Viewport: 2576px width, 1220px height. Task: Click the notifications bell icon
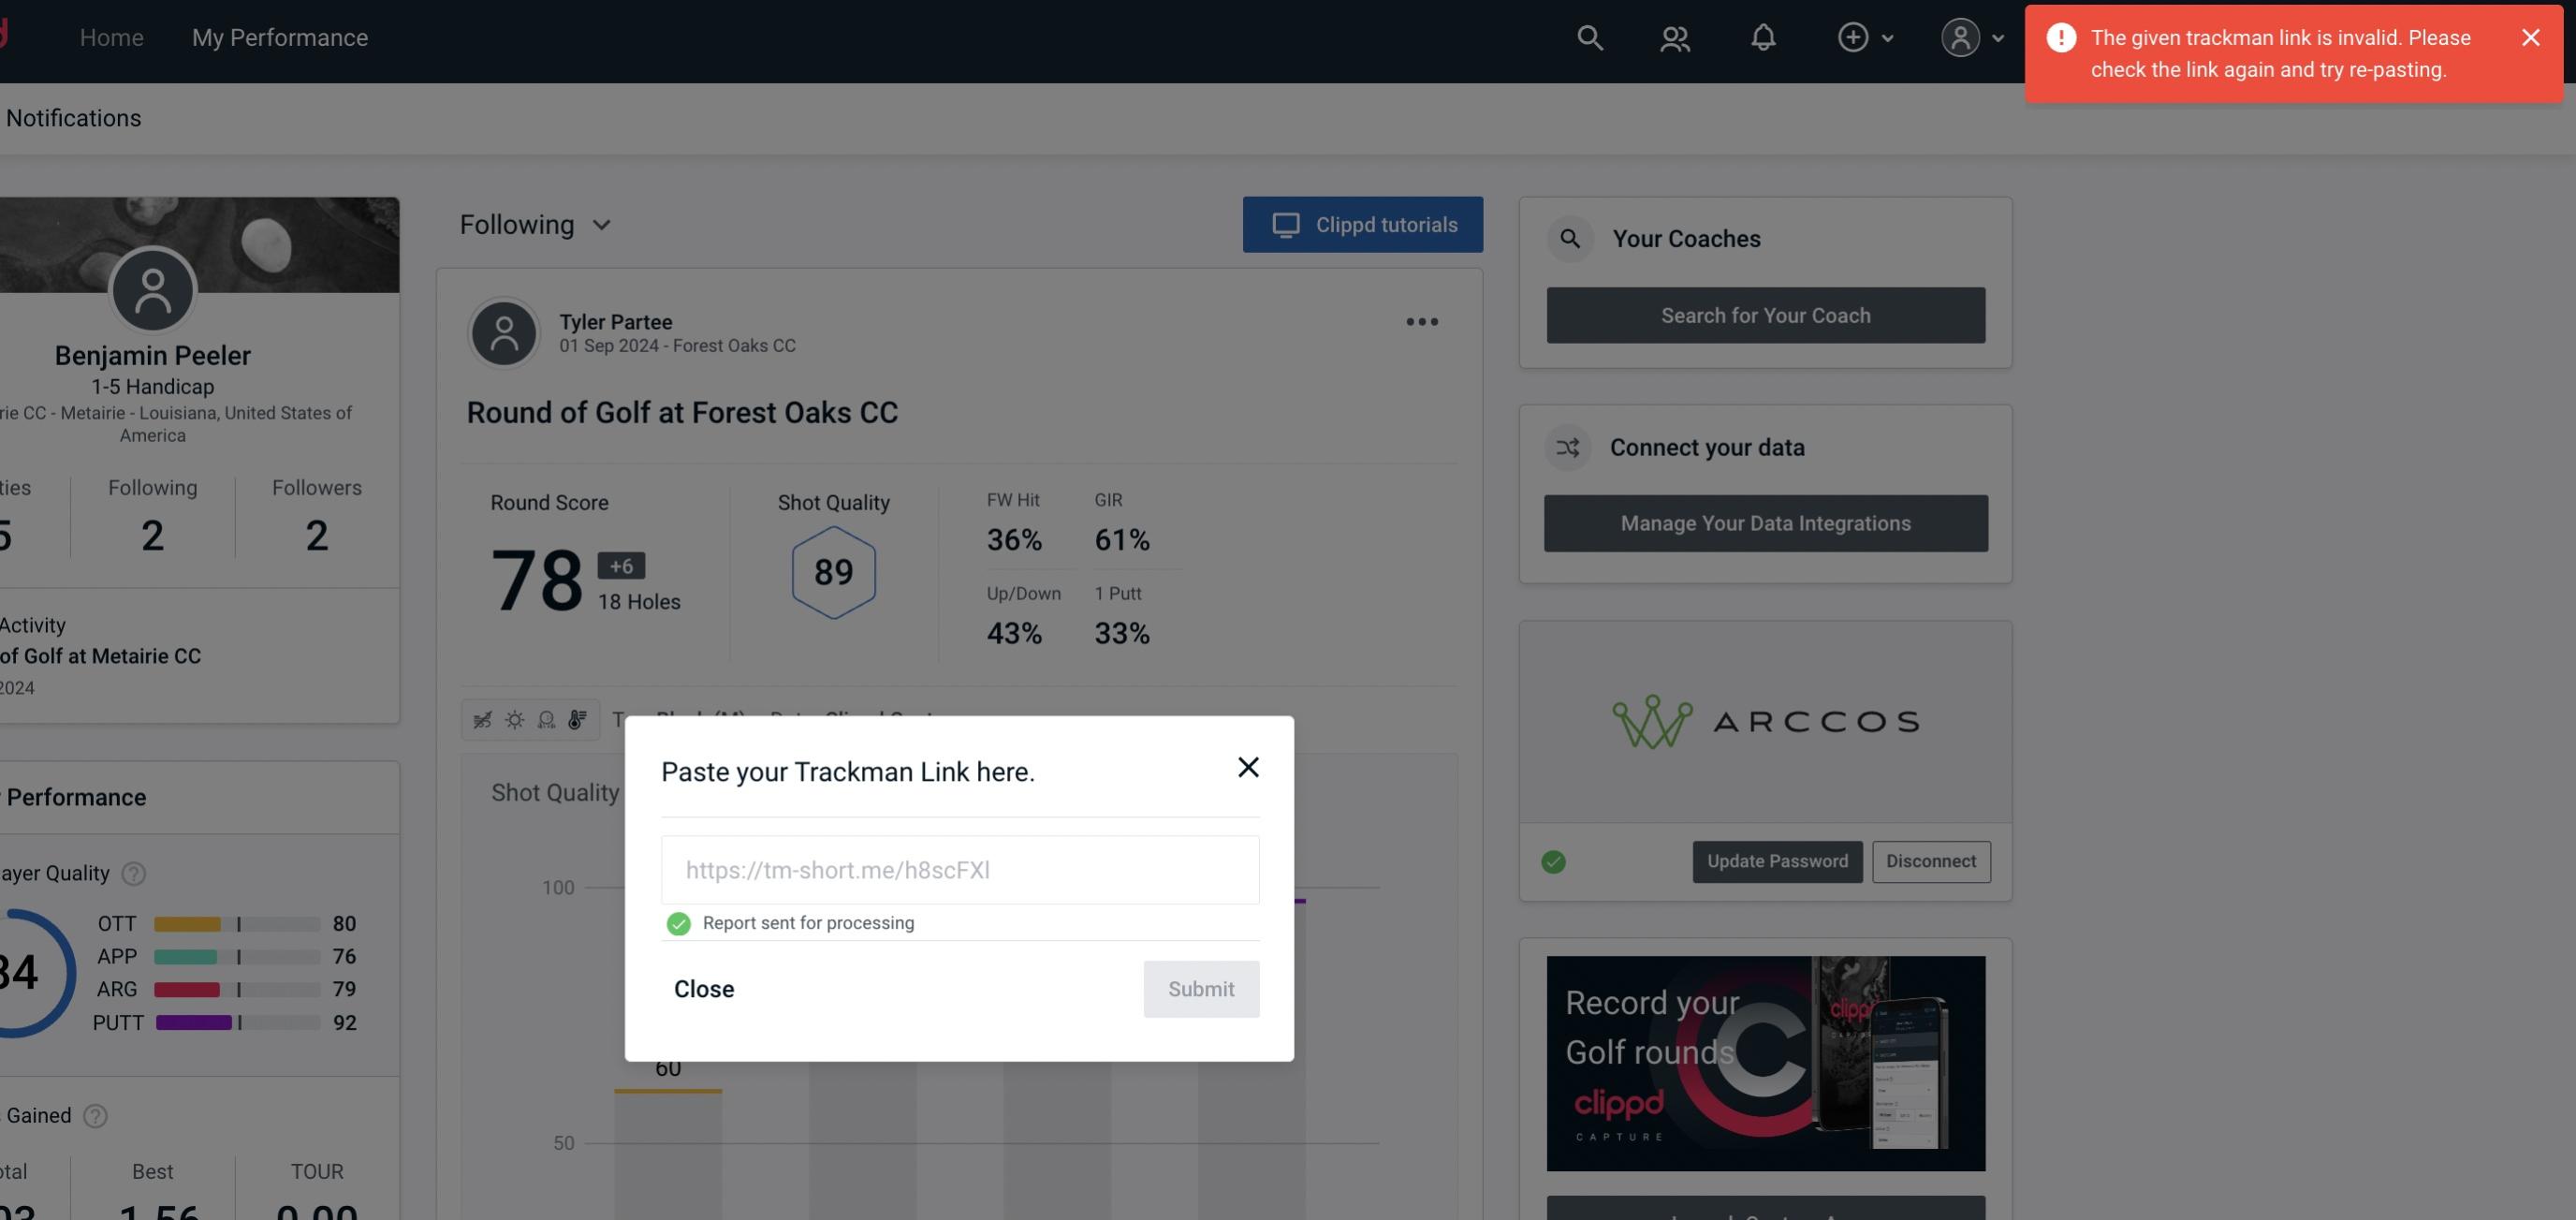[1763, 37]
